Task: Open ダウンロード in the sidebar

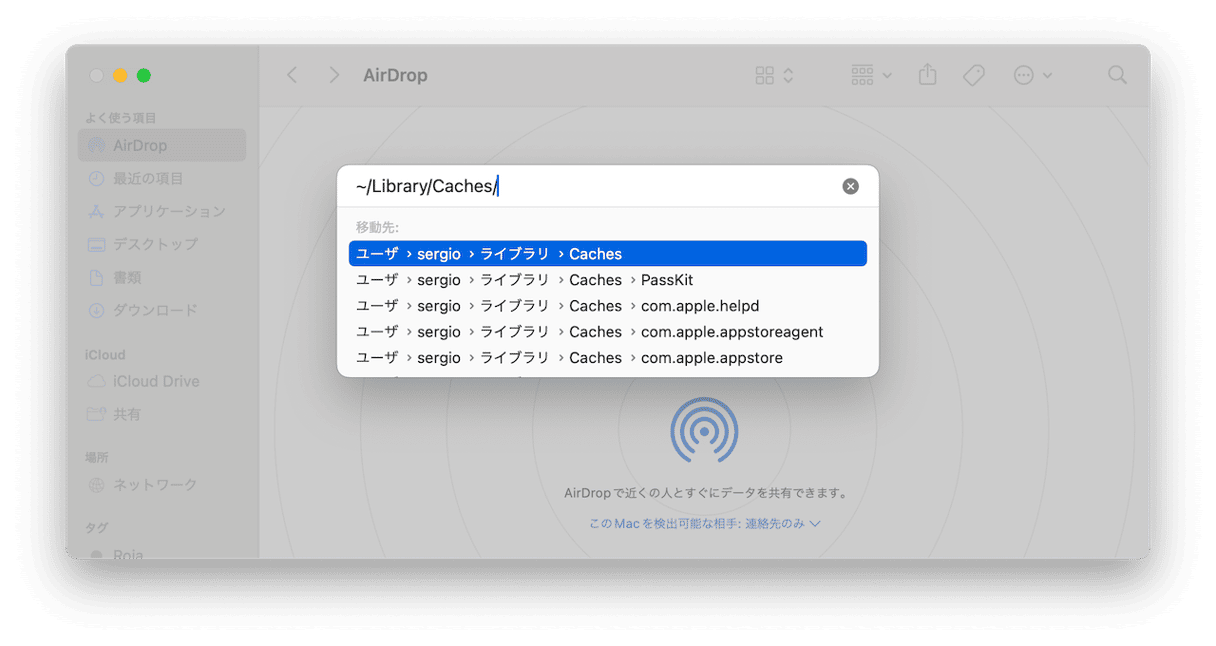Action: 162,310
